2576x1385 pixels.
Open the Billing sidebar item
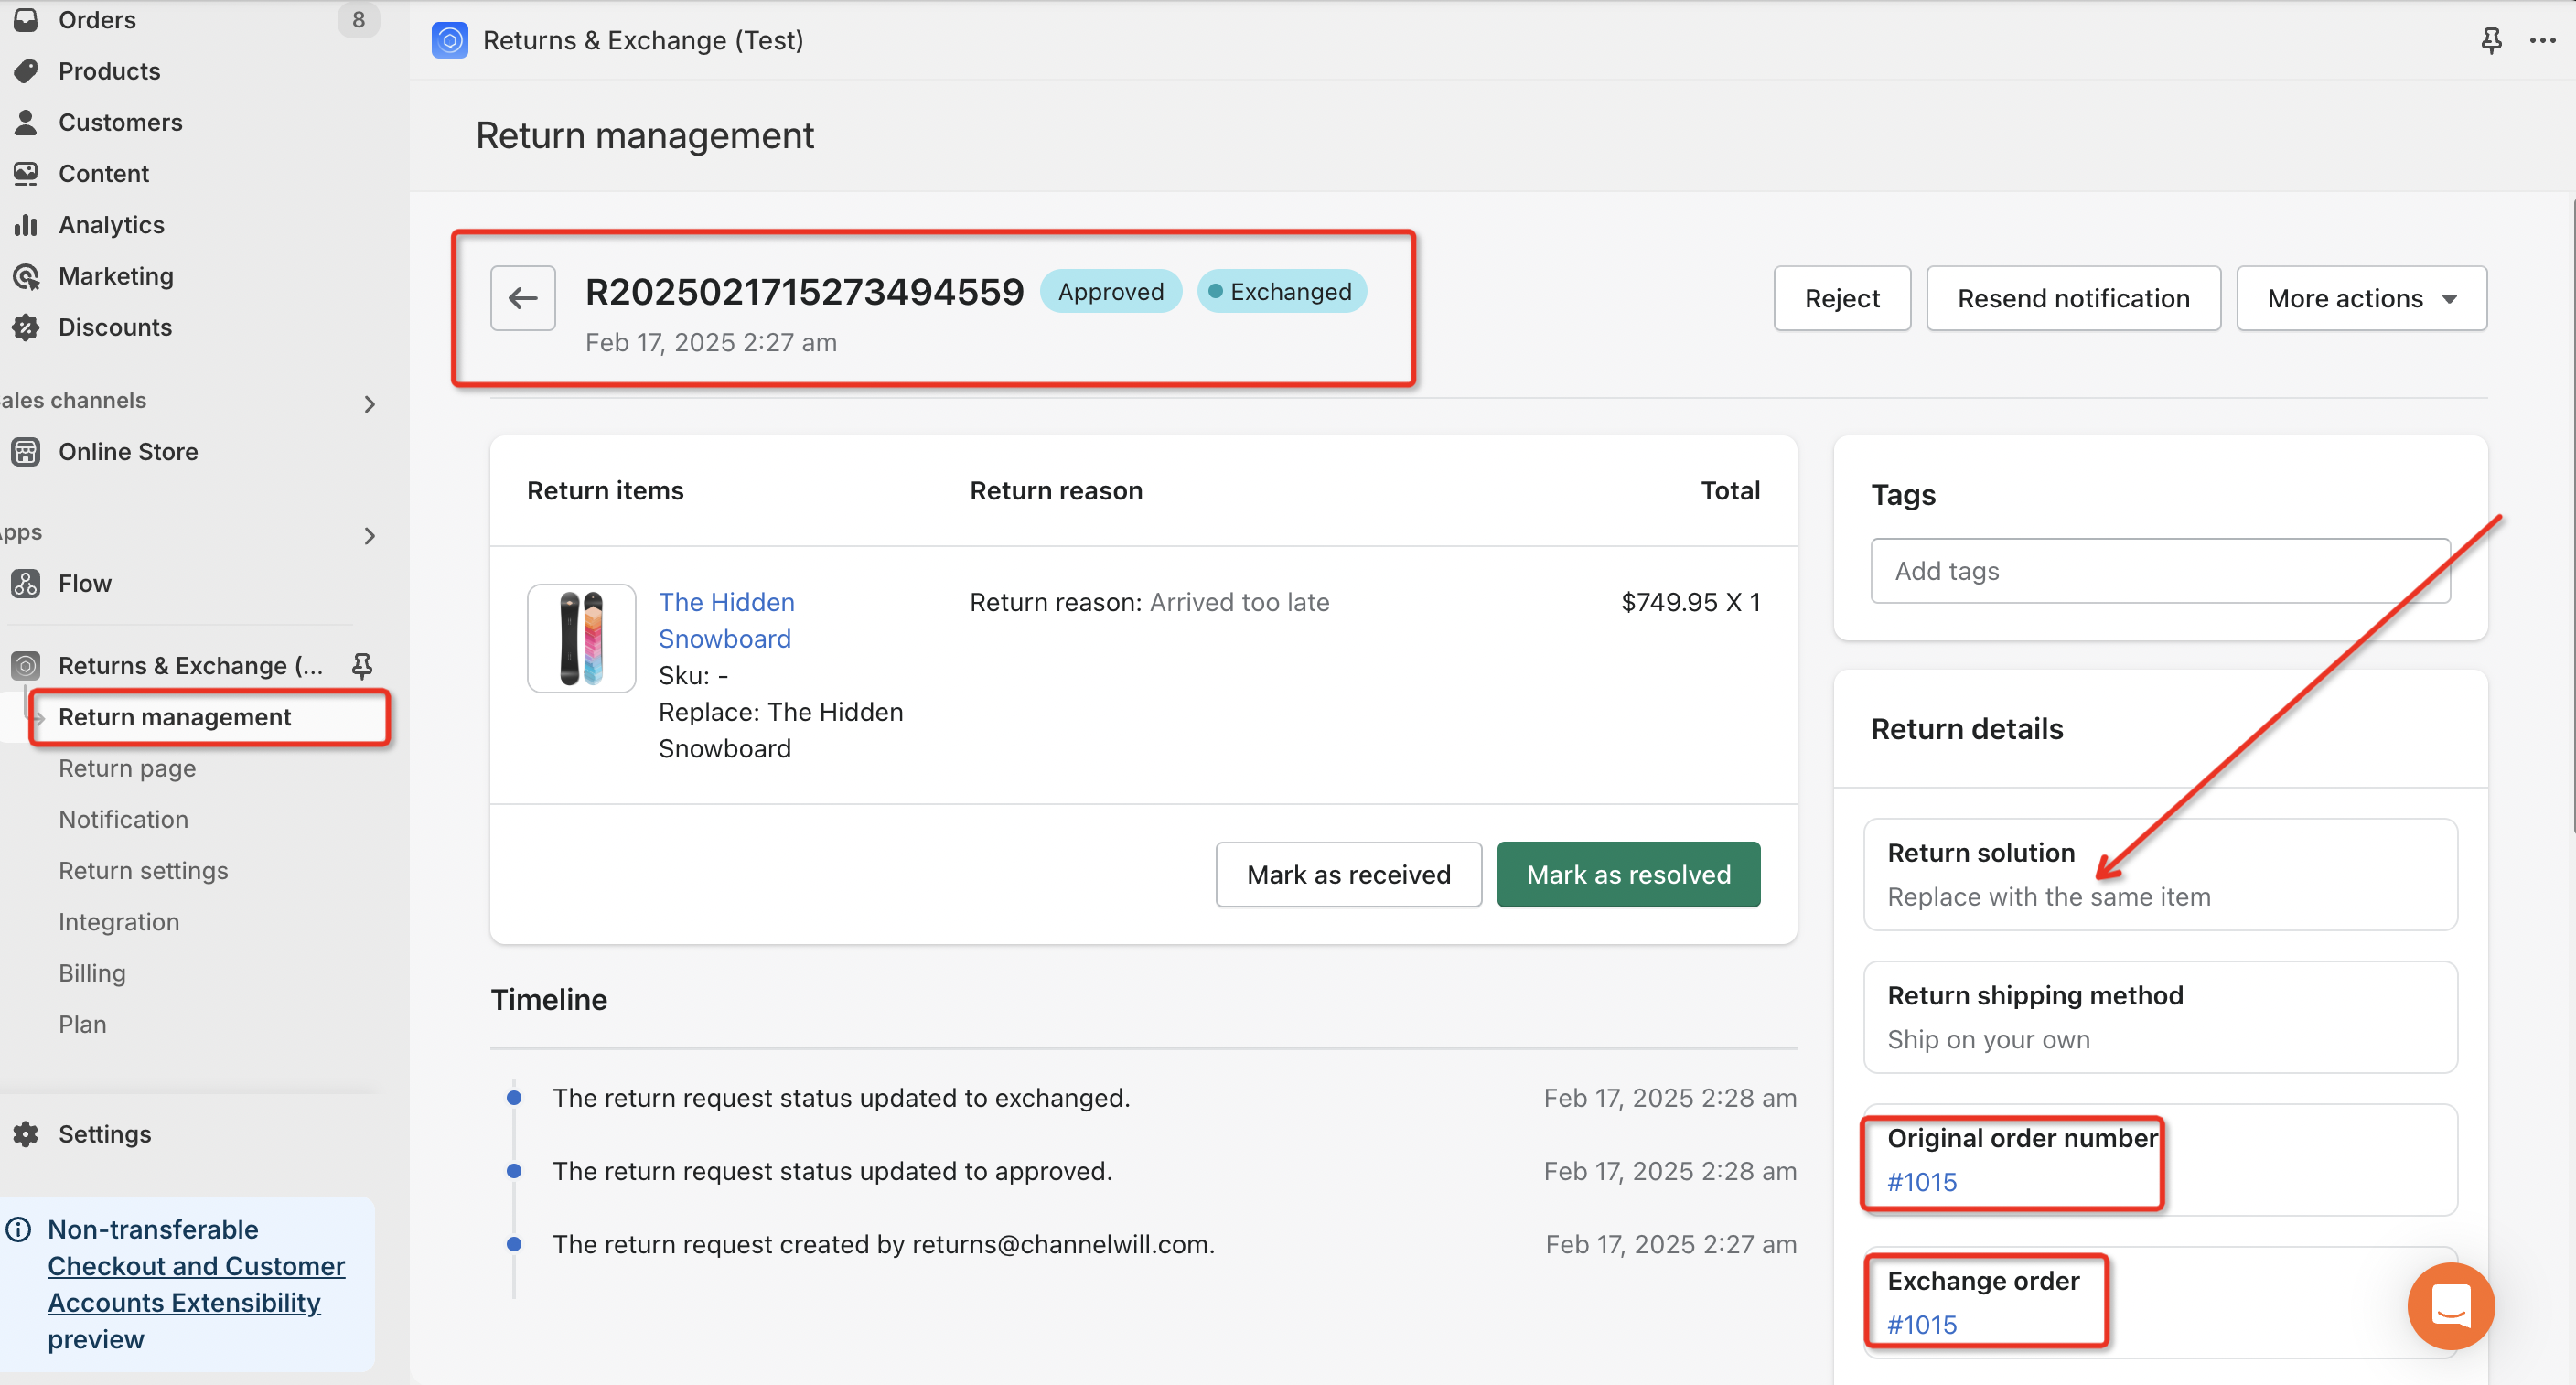pos(92,973)
